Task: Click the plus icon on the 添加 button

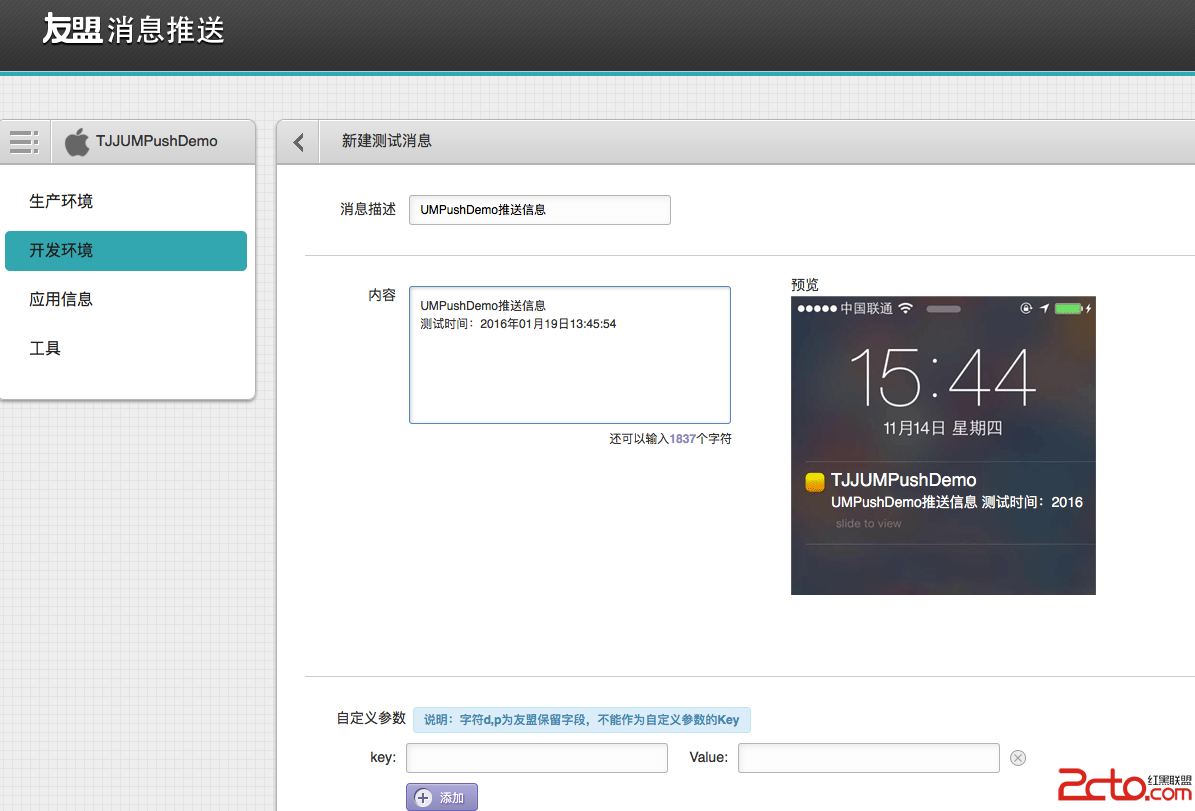Action: 423,798
